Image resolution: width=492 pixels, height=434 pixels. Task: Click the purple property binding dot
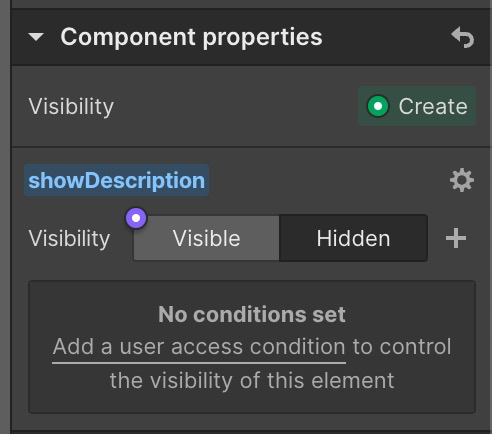136,218
